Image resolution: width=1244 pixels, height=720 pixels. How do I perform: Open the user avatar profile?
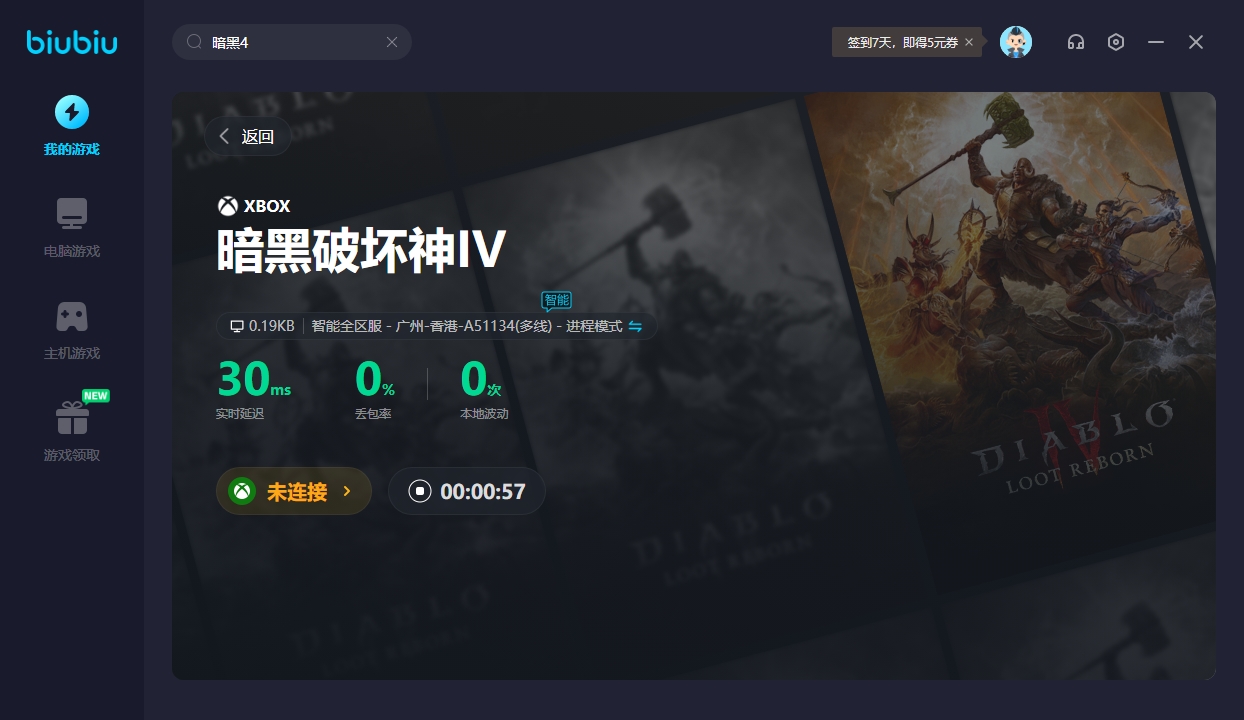(1015, 42)
